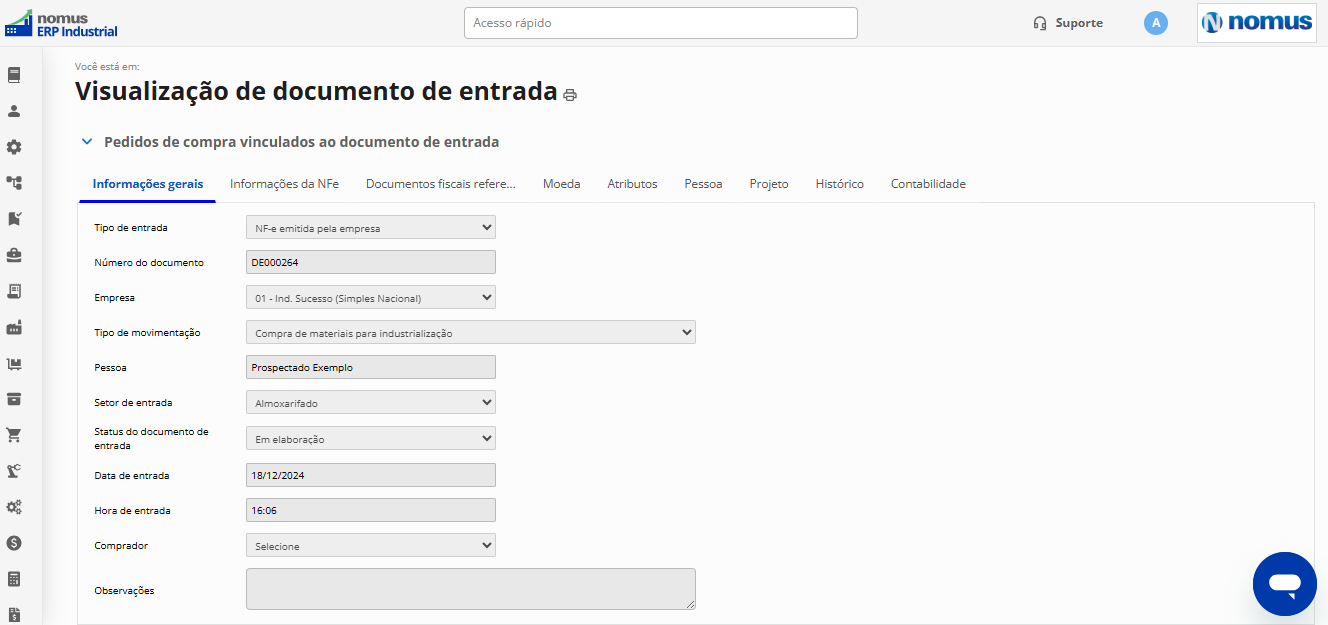The height and width of the screenshot is (625, 1328).
Task: Click the calculator sidebar icon
Action: (14, 579)
